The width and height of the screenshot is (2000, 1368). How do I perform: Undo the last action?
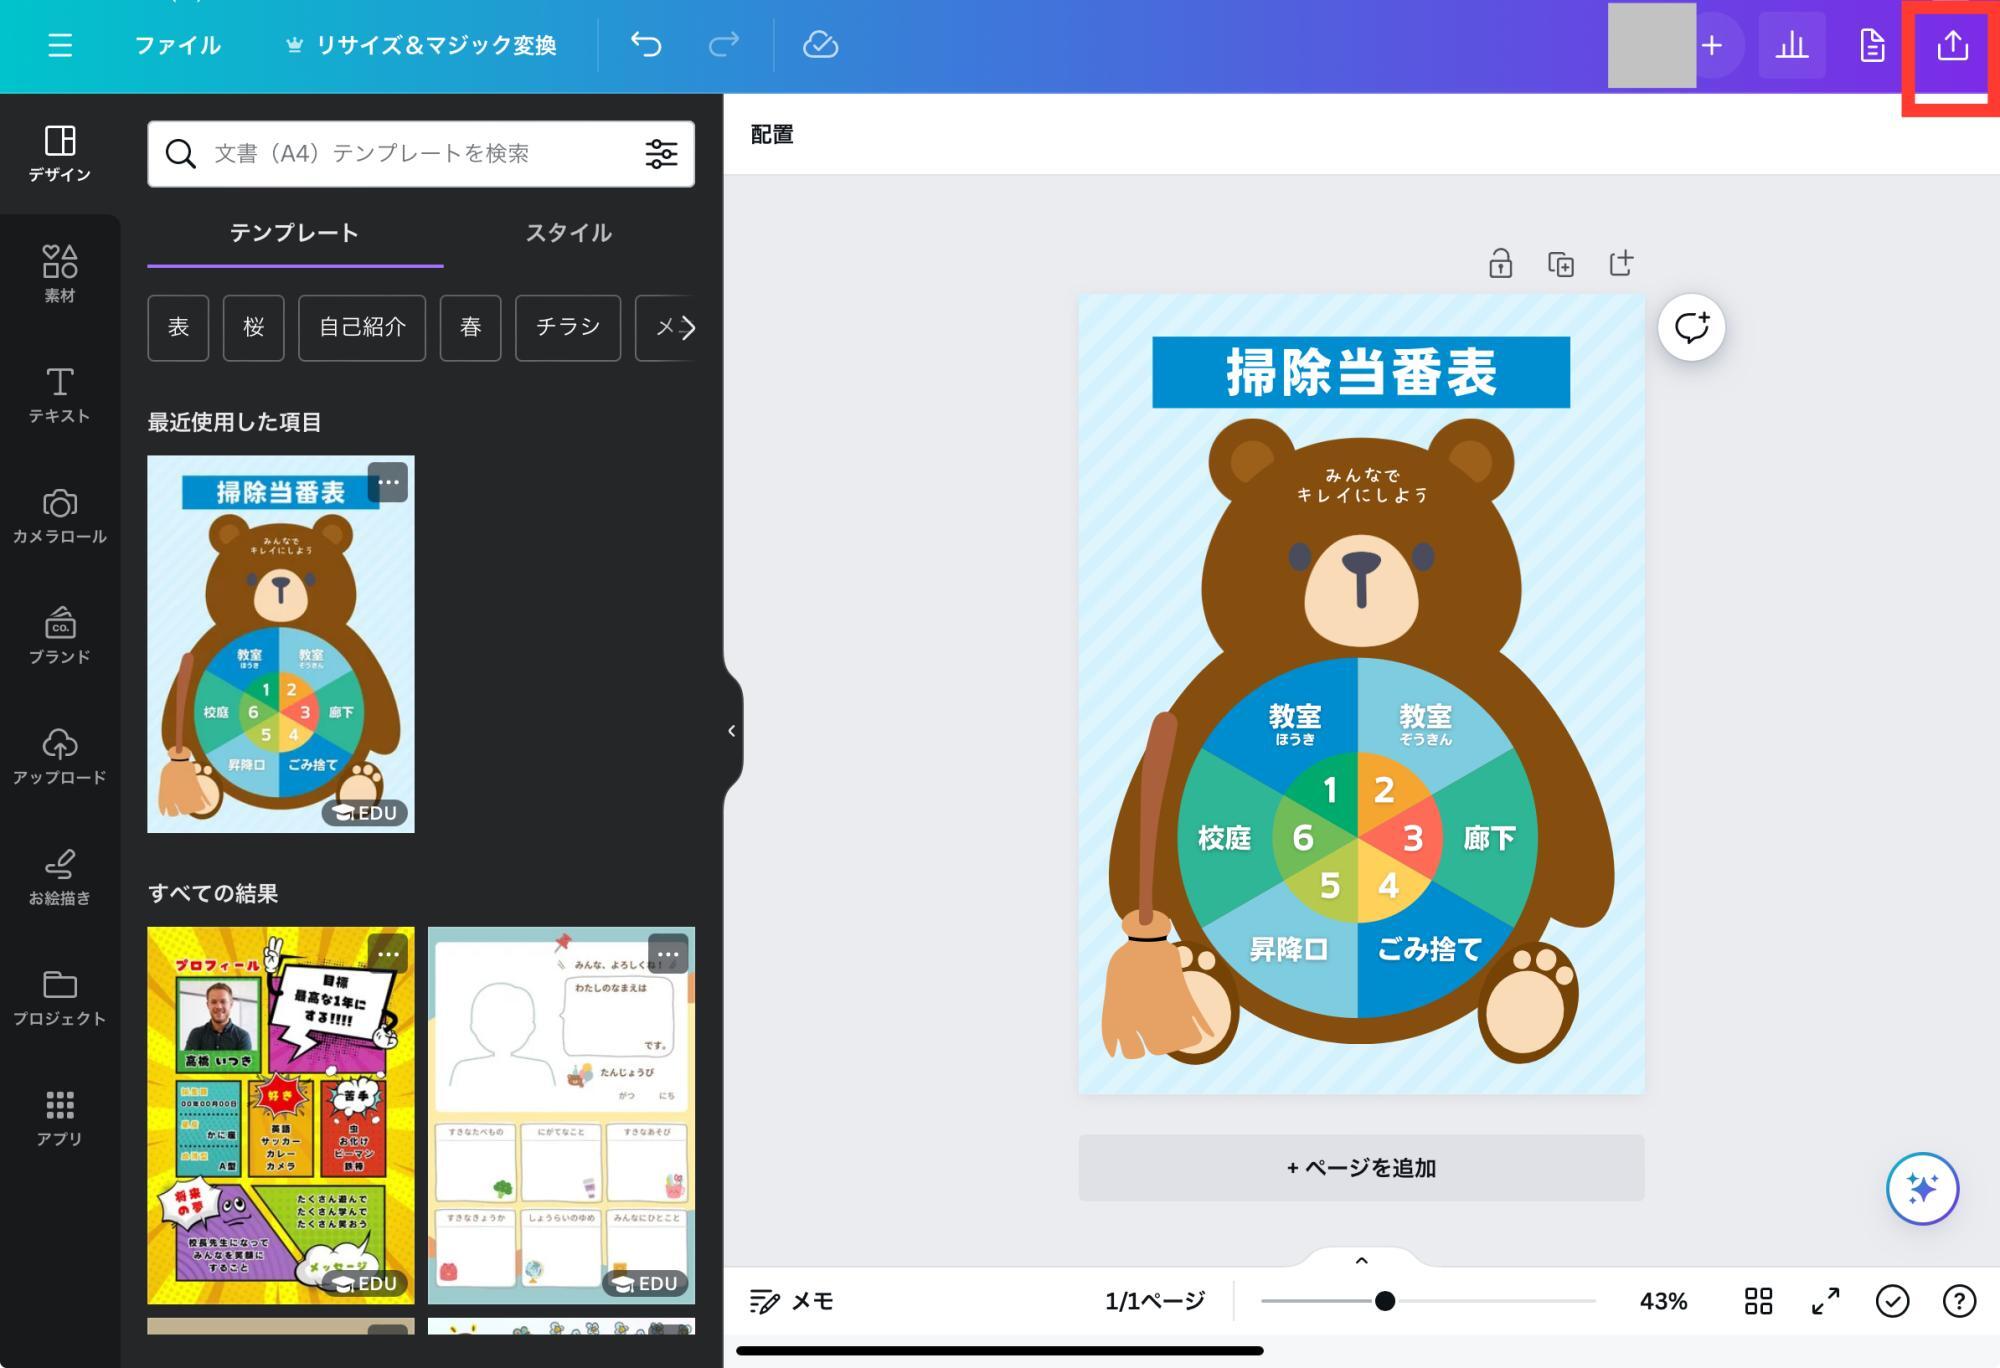646,45
